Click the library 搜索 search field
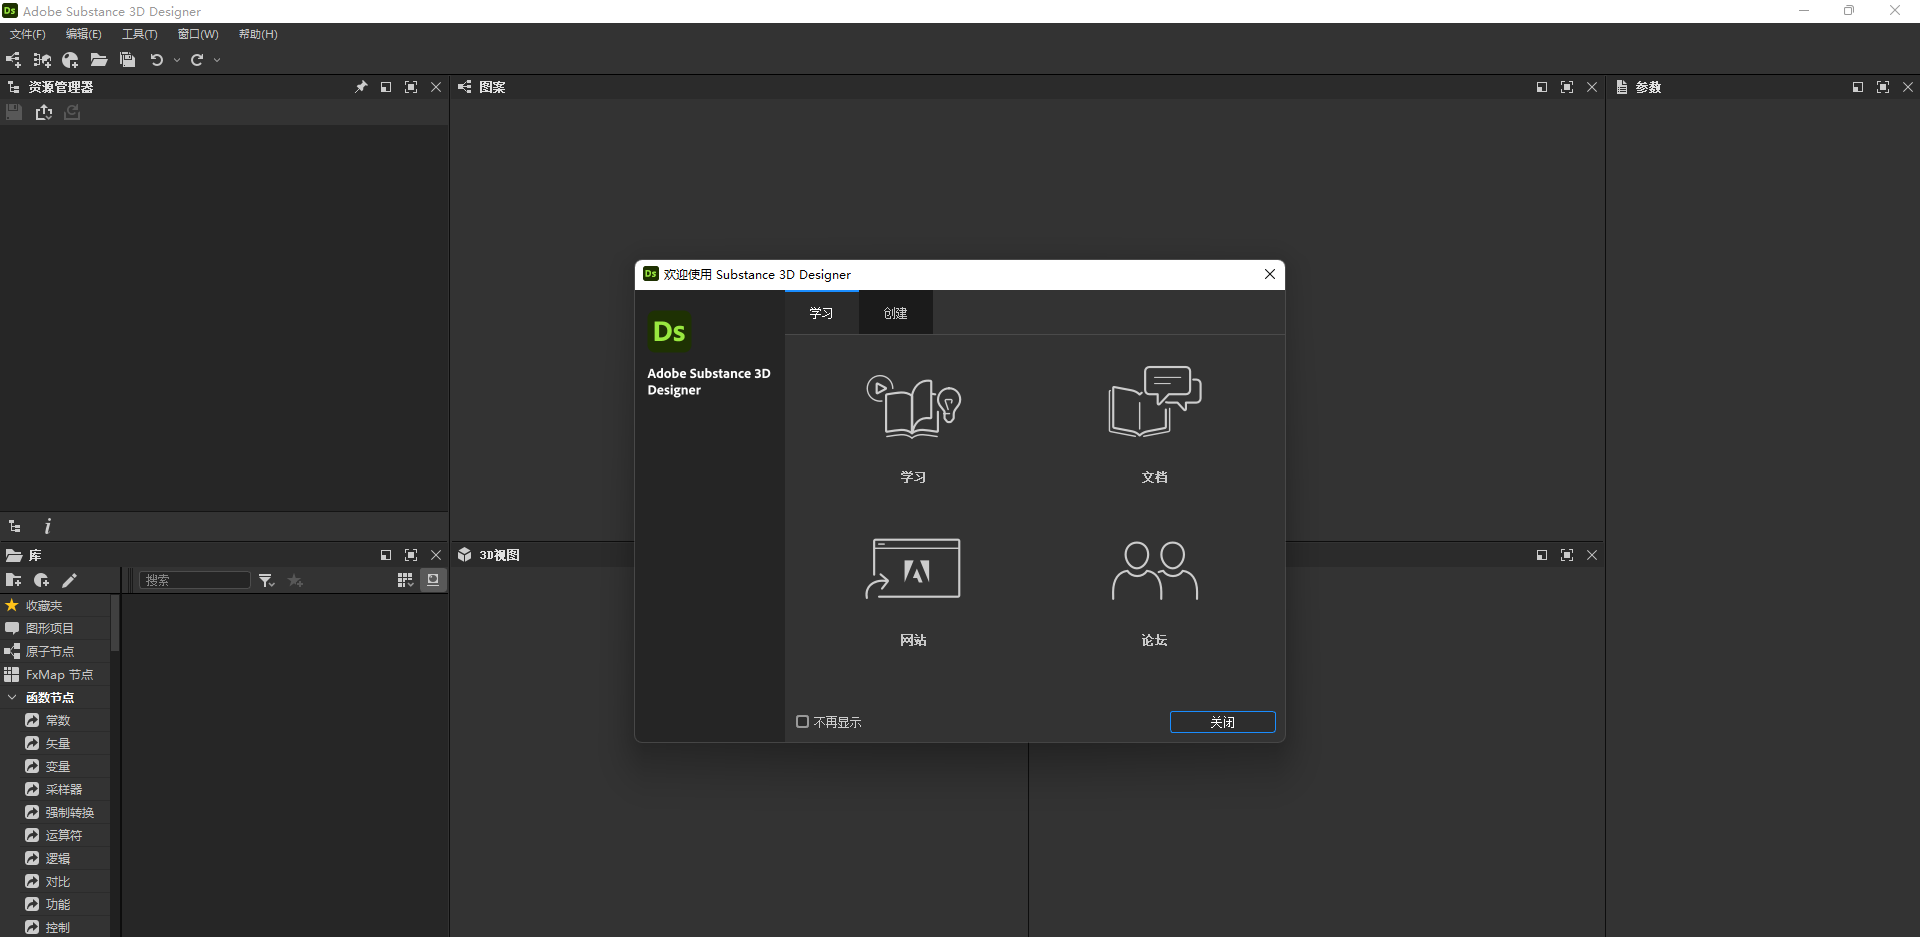The width and height of the screenshot is (1920, 937). 195,580
